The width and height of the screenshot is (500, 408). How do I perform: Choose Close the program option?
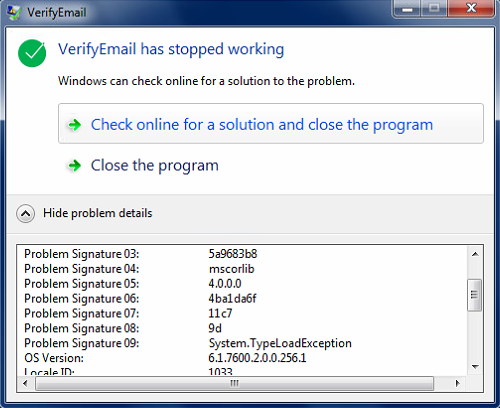point(155,166)
